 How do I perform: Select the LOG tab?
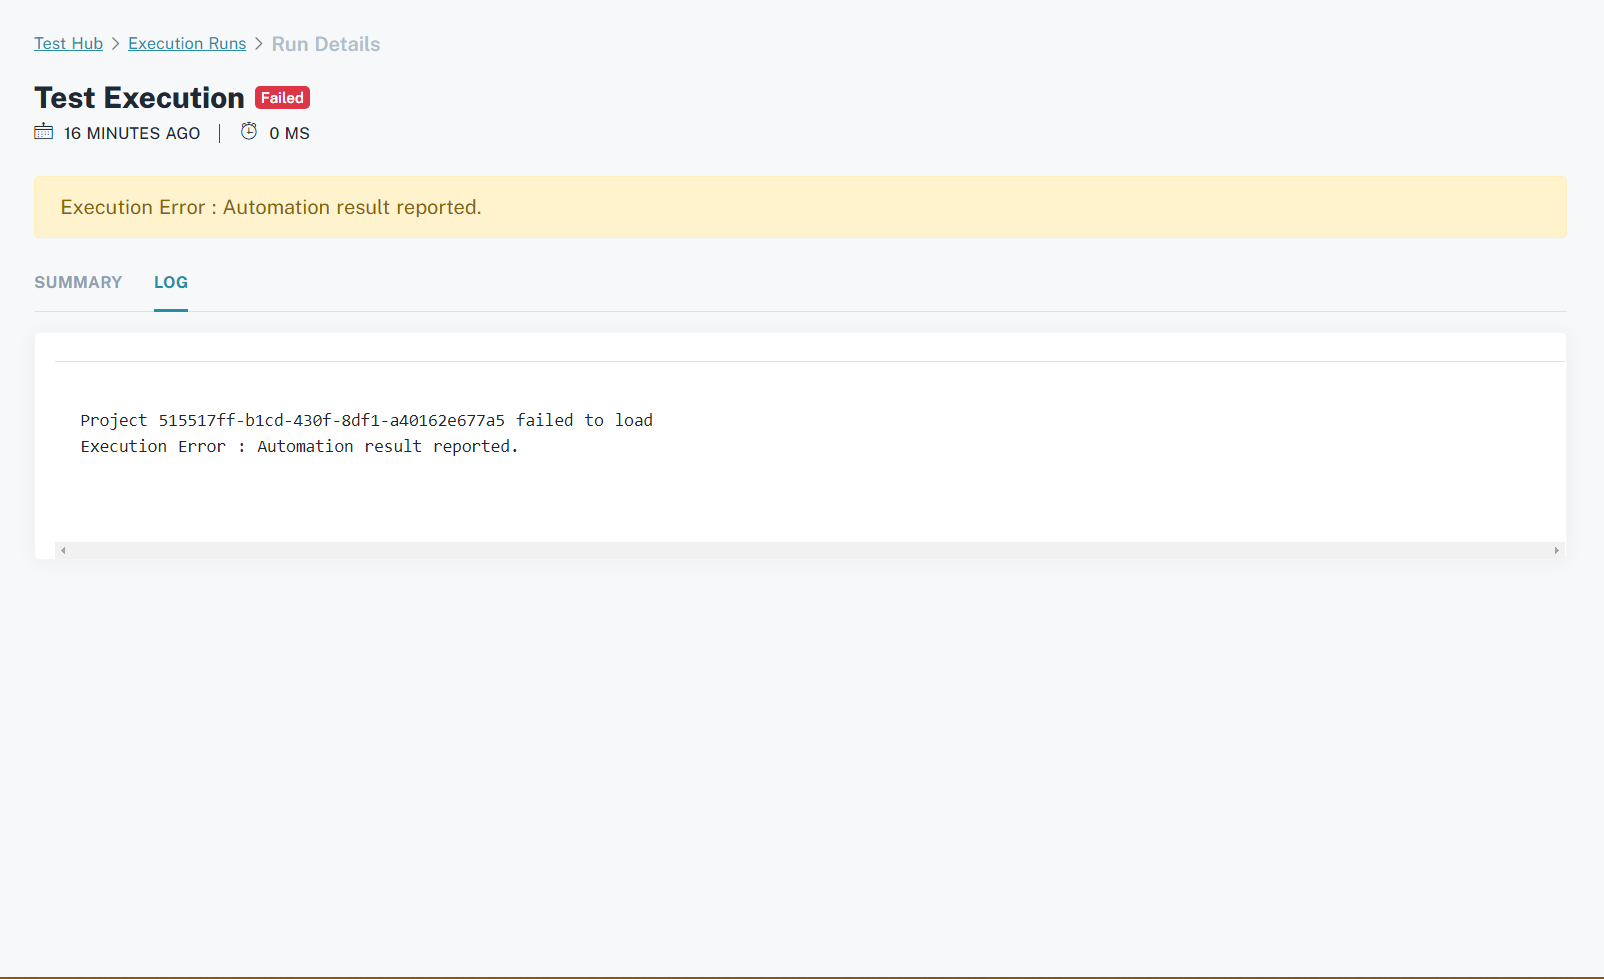(x=170, y=282)
